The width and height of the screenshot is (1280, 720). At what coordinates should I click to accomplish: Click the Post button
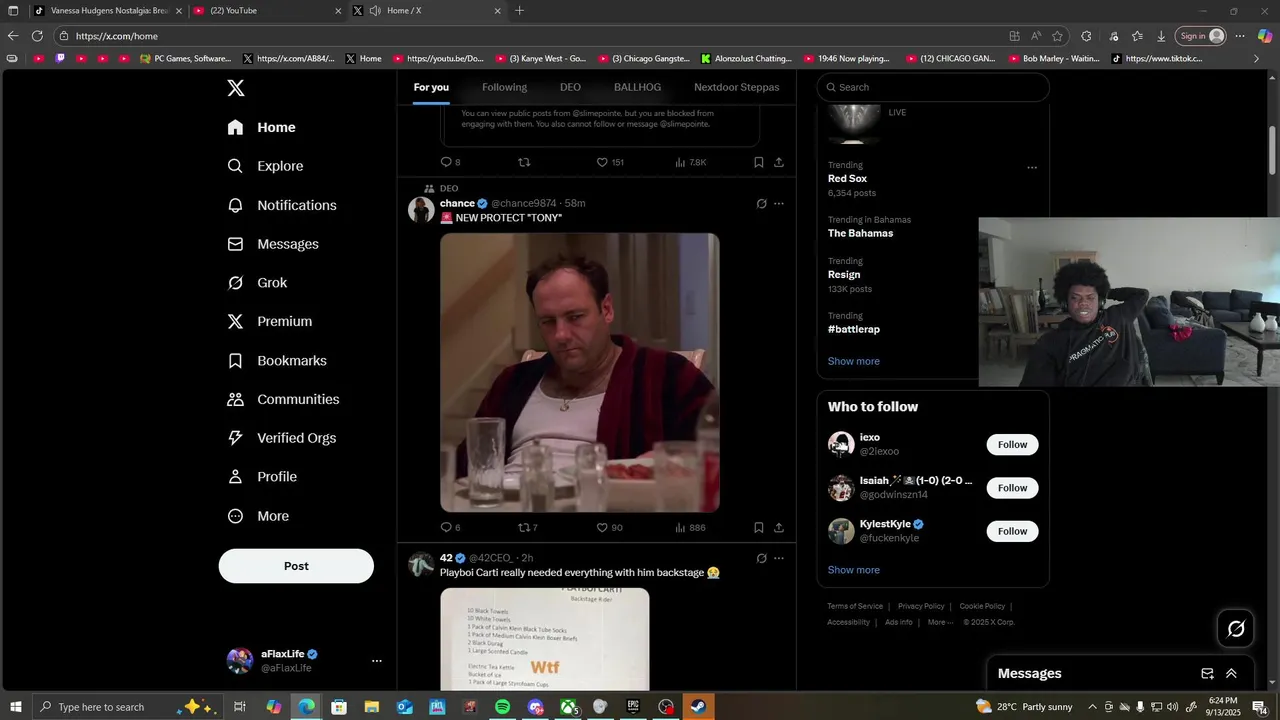click(x=296, y=566)
